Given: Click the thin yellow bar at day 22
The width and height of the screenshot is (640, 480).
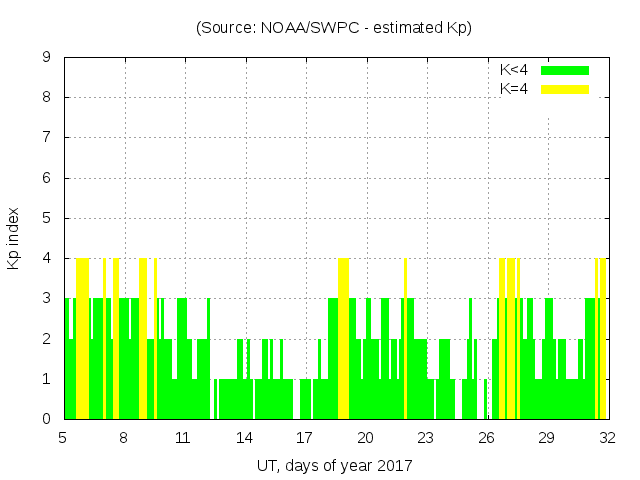Looking at the screenshot, I should point(405,340).
